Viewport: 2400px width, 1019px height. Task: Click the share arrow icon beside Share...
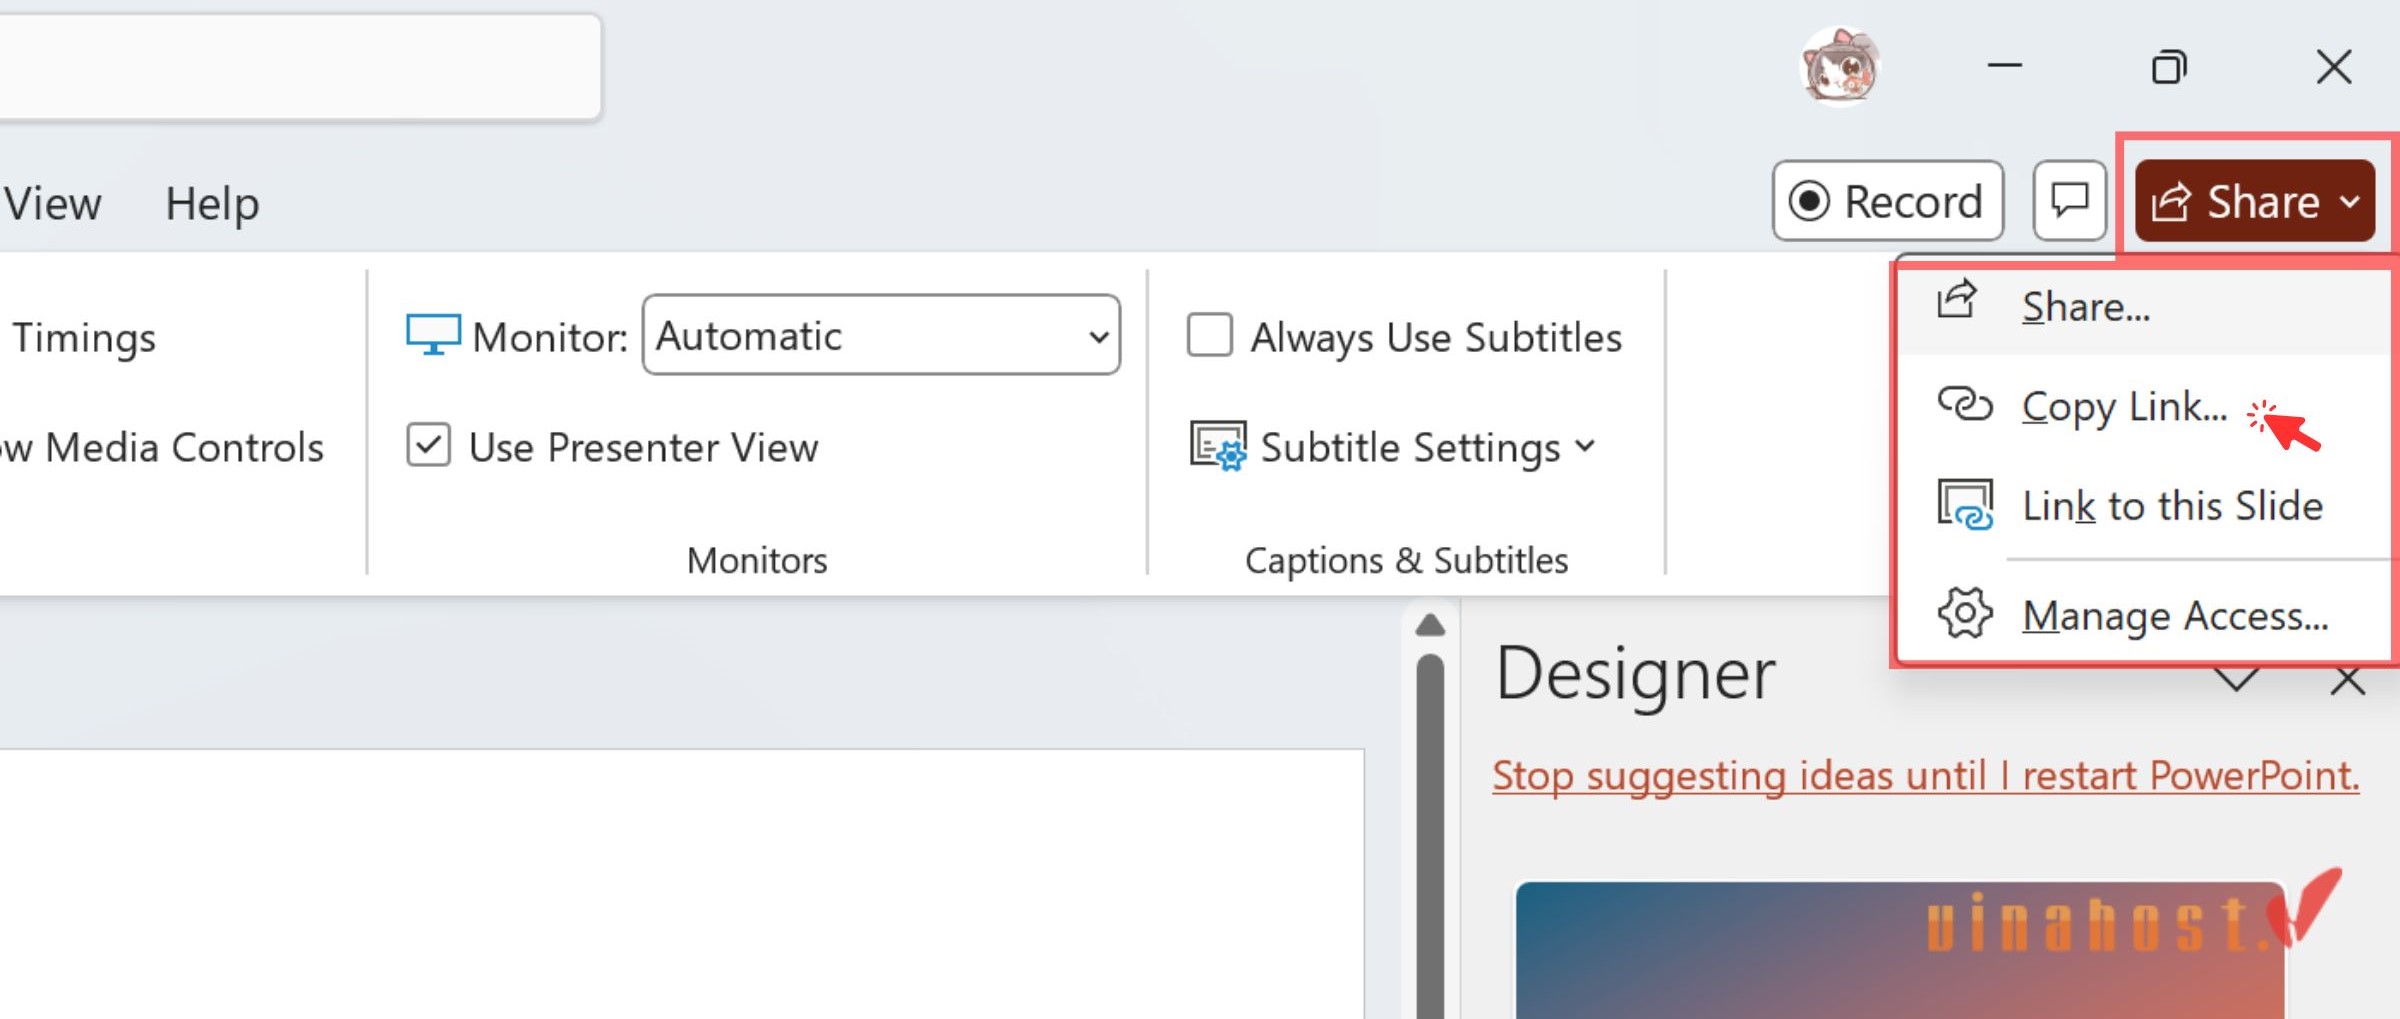(x=2170, y=202)
